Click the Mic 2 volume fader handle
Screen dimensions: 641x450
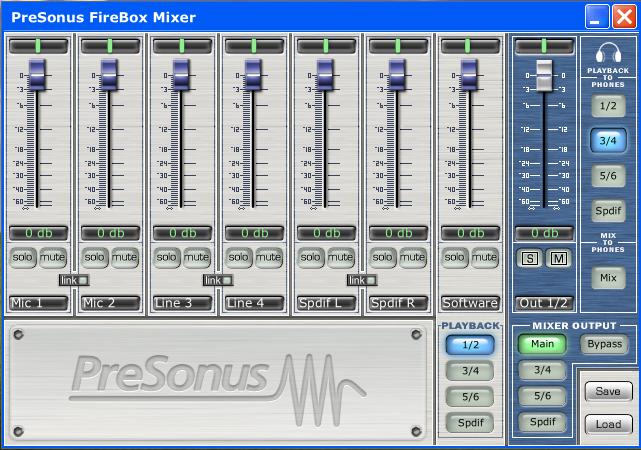pos(109,75)
